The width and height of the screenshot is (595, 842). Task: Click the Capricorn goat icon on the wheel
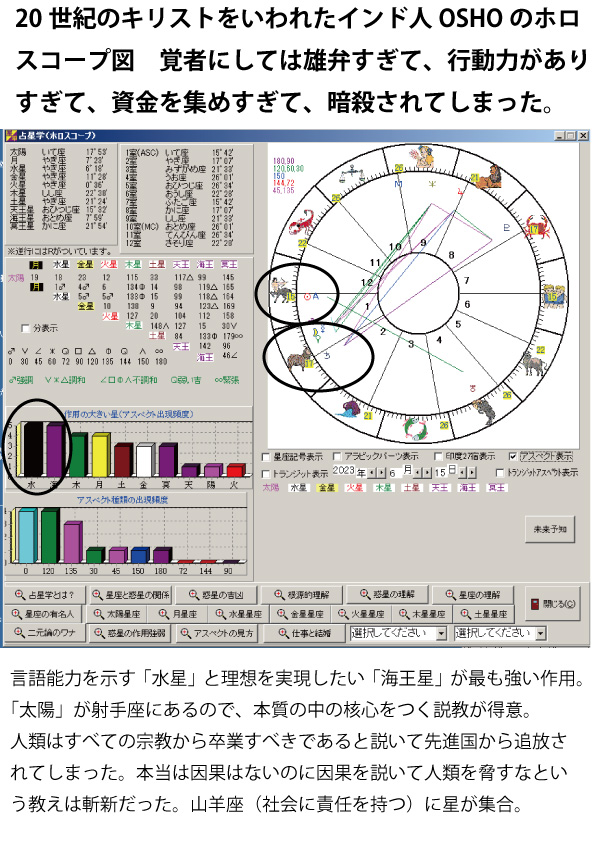click(x=299, y=358)
